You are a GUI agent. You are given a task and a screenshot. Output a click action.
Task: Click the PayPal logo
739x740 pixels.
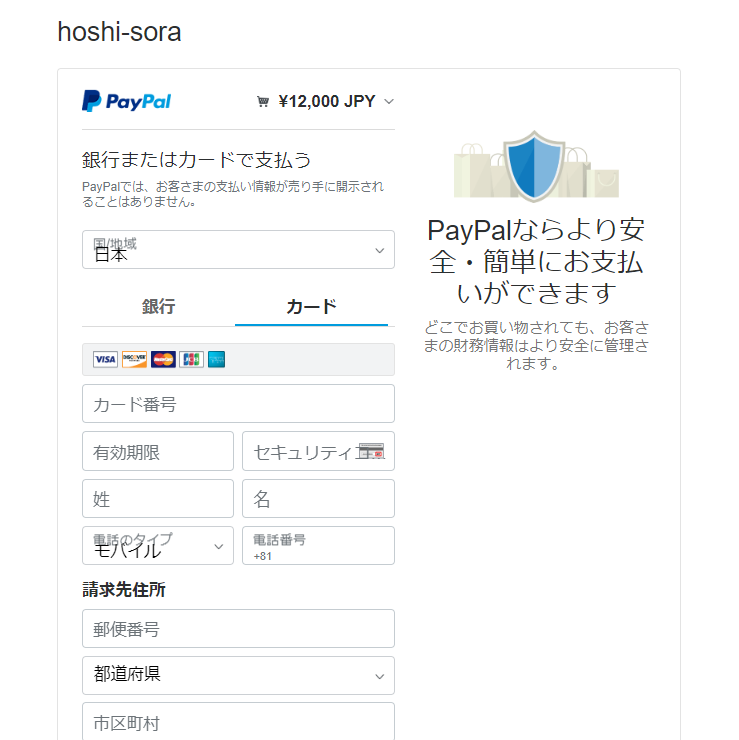126,101
